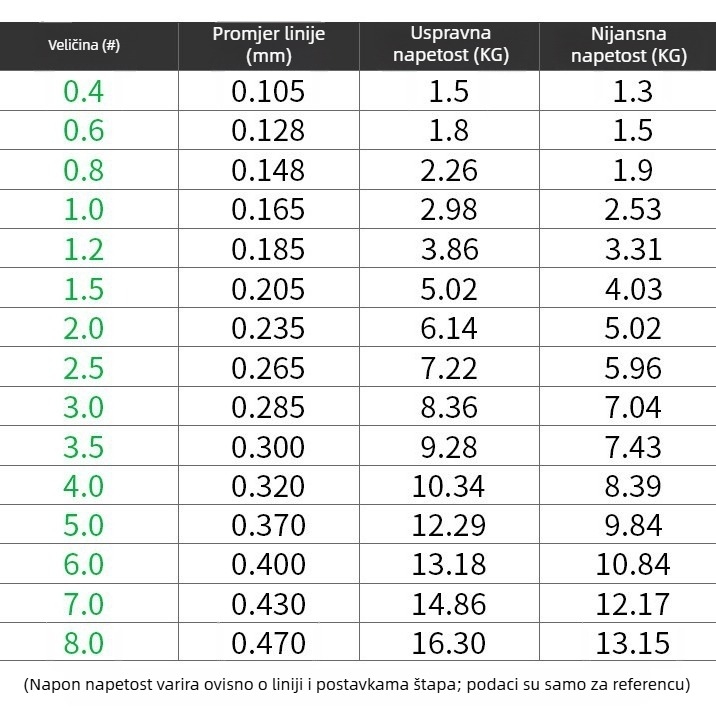This screenshot has width=716, height=716.
Task: Click the green size value 5.0
Action: pos(84,525)
